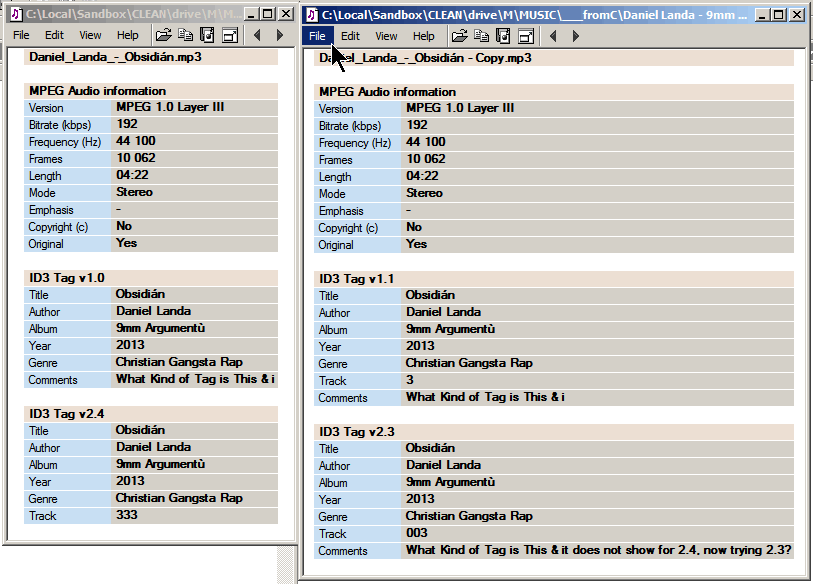813x584 pixels.
Task: Open the File menu in the right window
Action: [317, 36]
